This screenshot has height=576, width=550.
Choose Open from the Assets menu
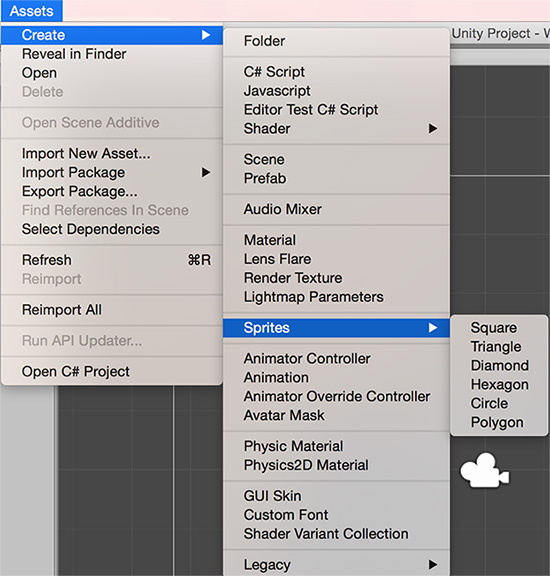(x=112, y=73)
